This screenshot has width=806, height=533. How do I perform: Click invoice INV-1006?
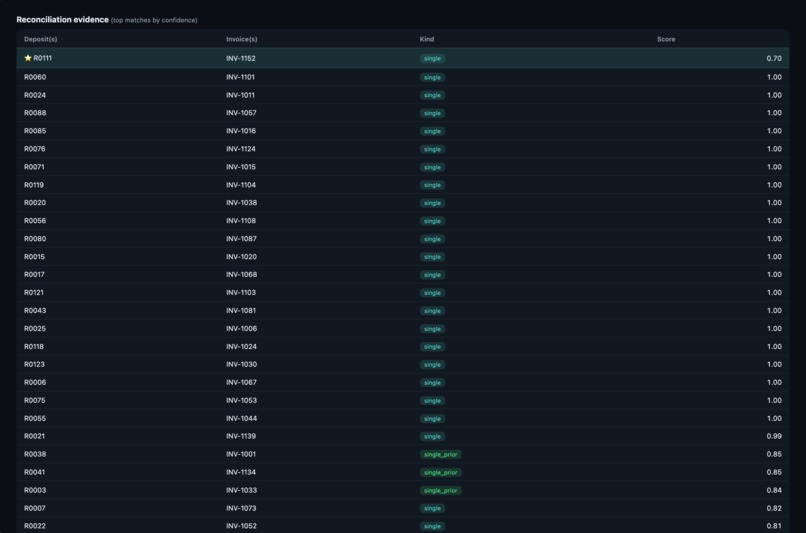pyautogui.click(x=241, y=328)
